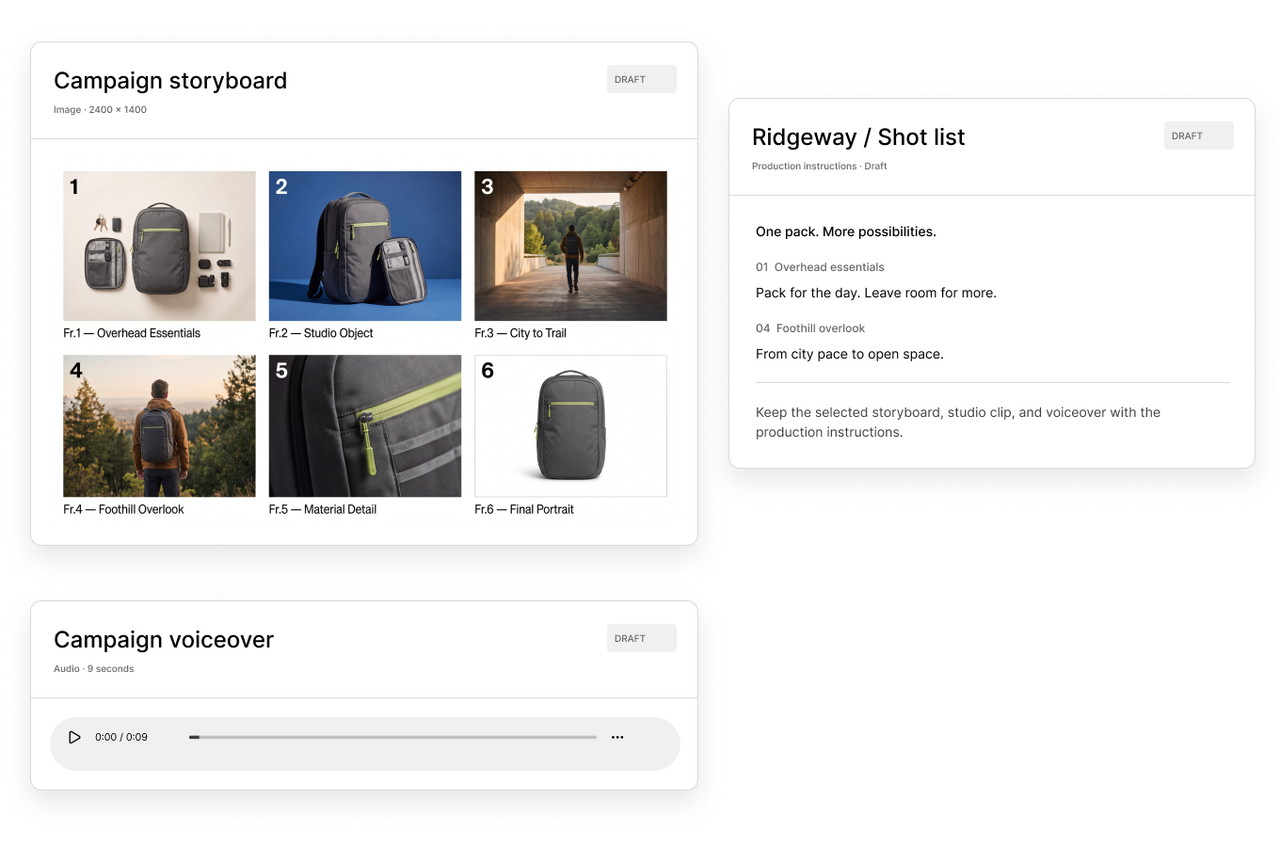Click the 'Fr.2 — Studio Object' caption

tap(321, 333)
